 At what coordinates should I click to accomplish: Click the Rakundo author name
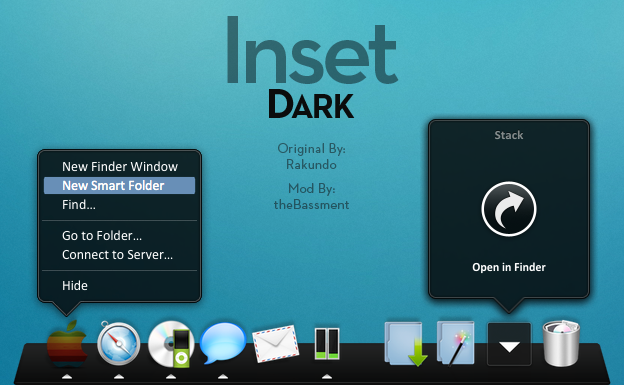click(311, 164)
